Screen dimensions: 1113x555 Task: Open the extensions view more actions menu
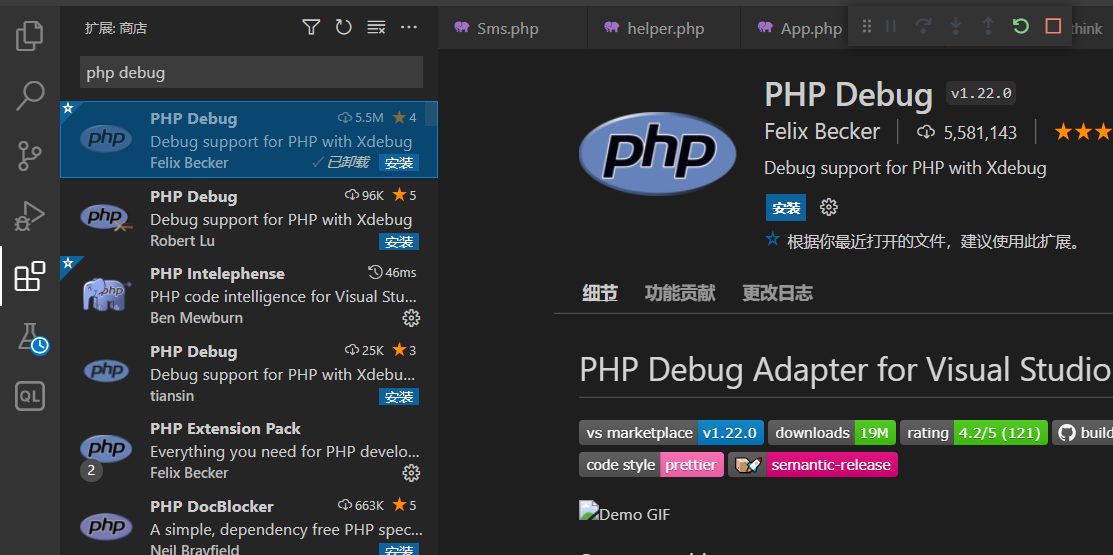pyautogui.click(x=409, y=28)
